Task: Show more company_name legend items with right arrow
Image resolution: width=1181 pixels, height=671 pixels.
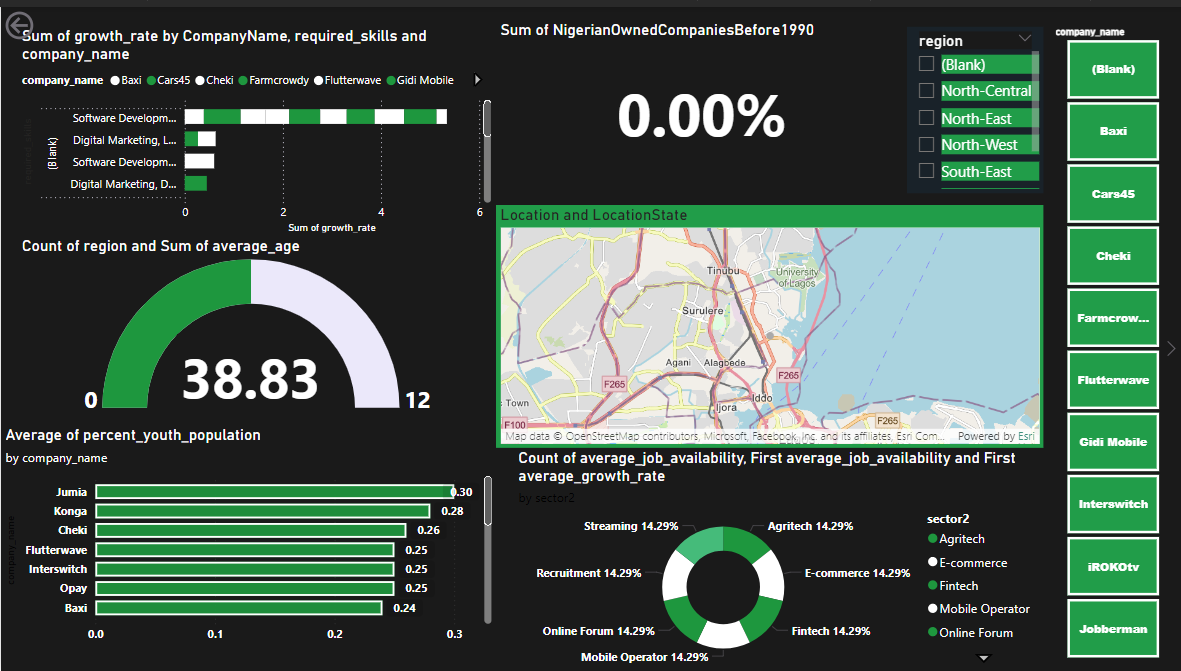Action: point(477,80)
